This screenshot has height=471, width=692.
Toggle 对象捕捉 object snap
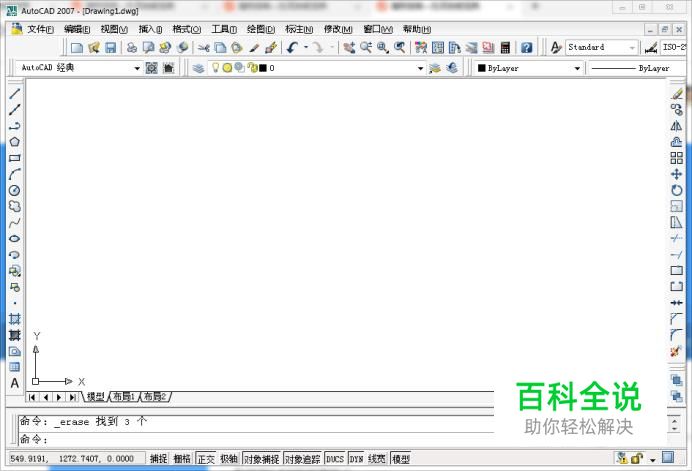[262, 459]
